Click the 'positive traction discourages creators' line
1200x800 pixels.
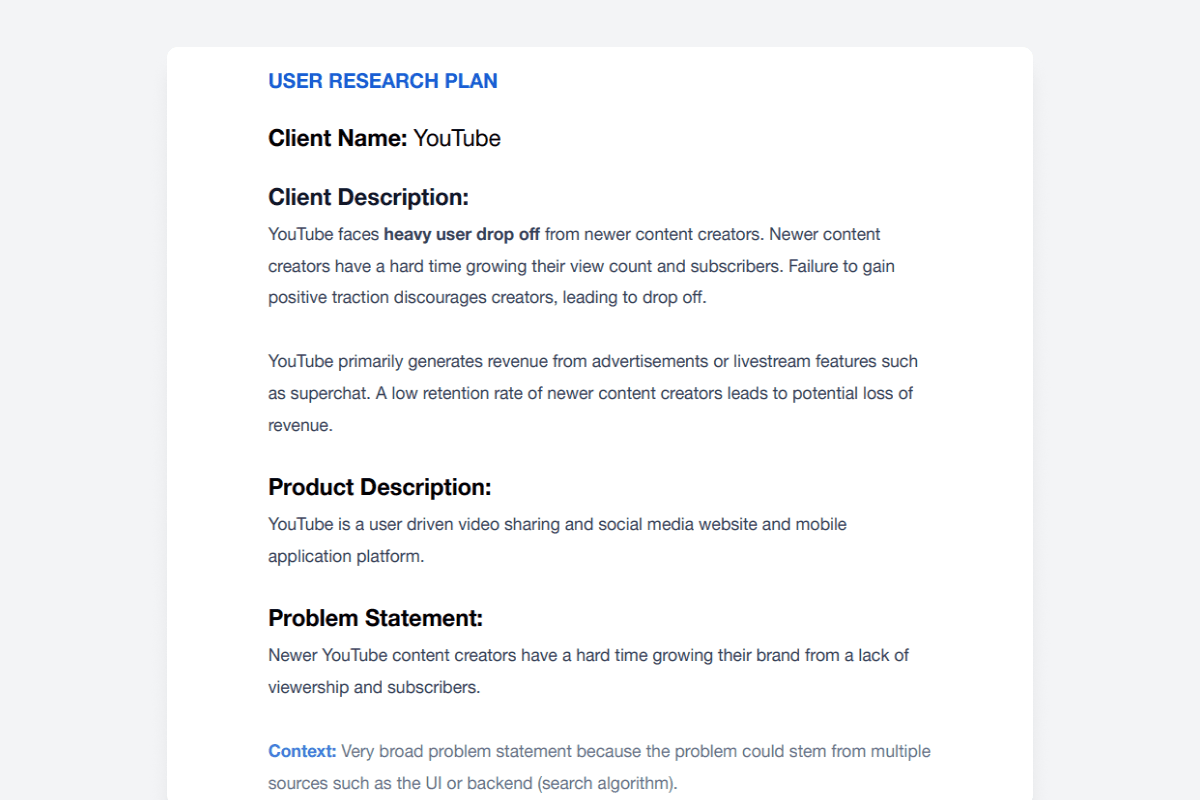pyautogui.click(x=487, y=298)
